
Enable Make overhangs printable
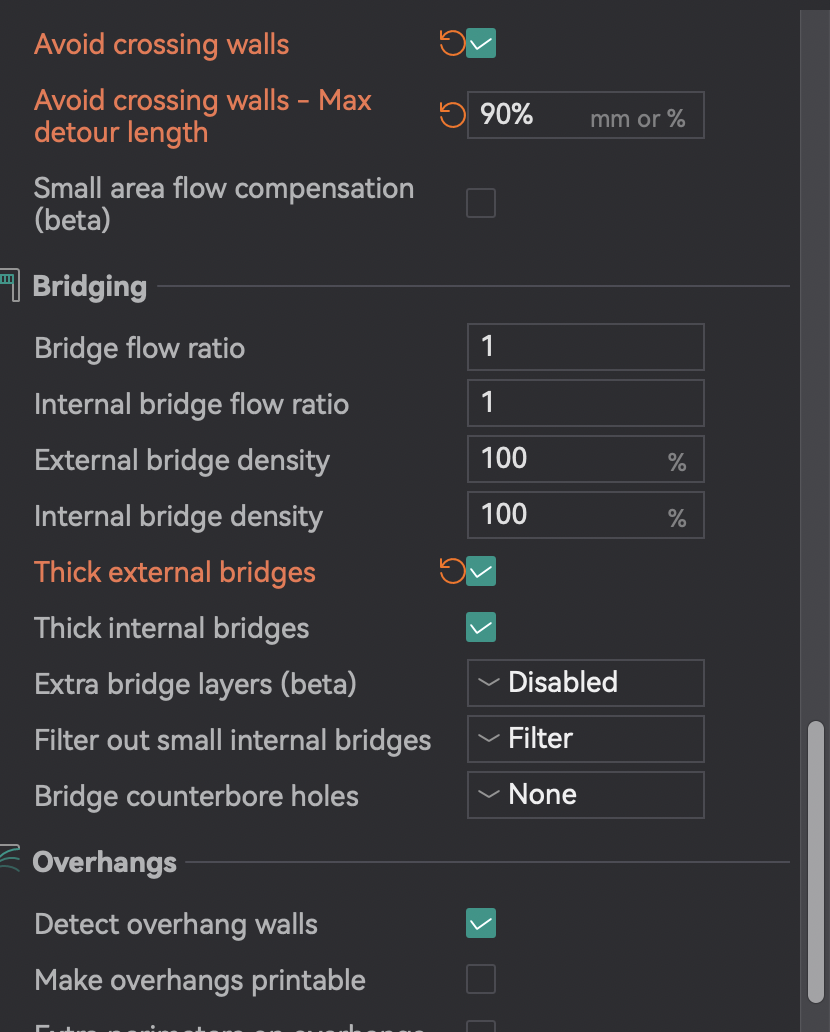click(481, 979)
